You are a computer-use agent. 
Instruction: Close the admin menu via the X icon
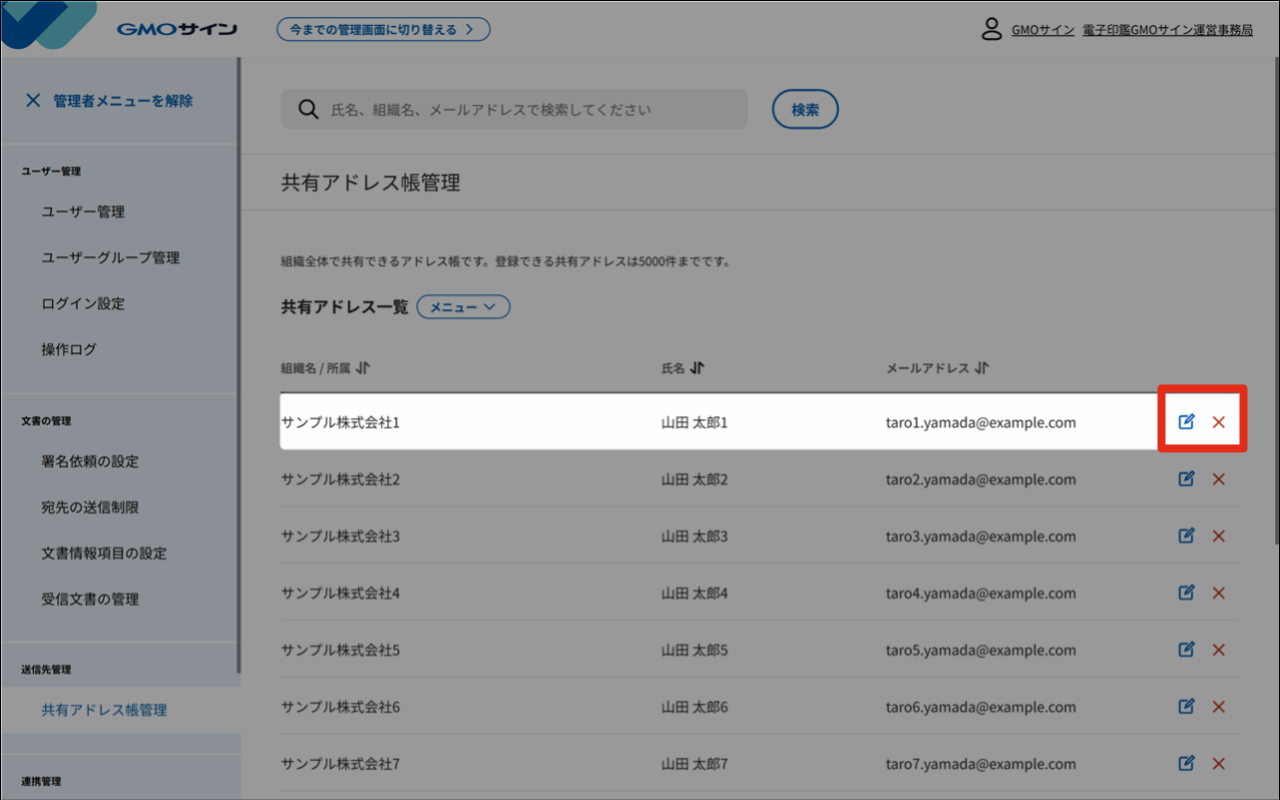pyautogui.click(x=33, y=99)
